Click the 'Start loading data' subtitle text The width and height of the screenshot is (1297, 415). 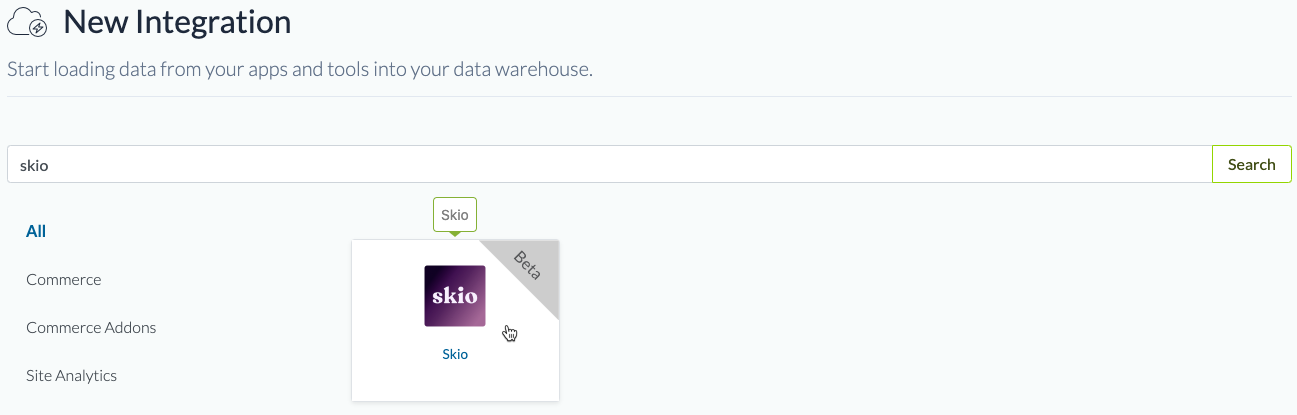pyautogui.click(x=300, y=70)
